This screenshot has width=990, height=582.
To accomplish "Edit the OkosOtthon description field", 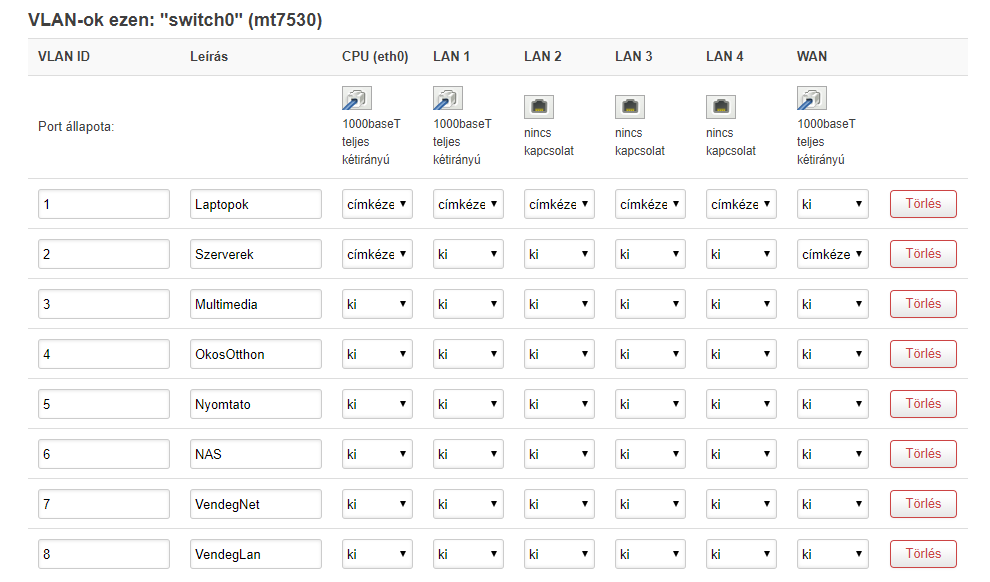I will [x=256, y=353].
